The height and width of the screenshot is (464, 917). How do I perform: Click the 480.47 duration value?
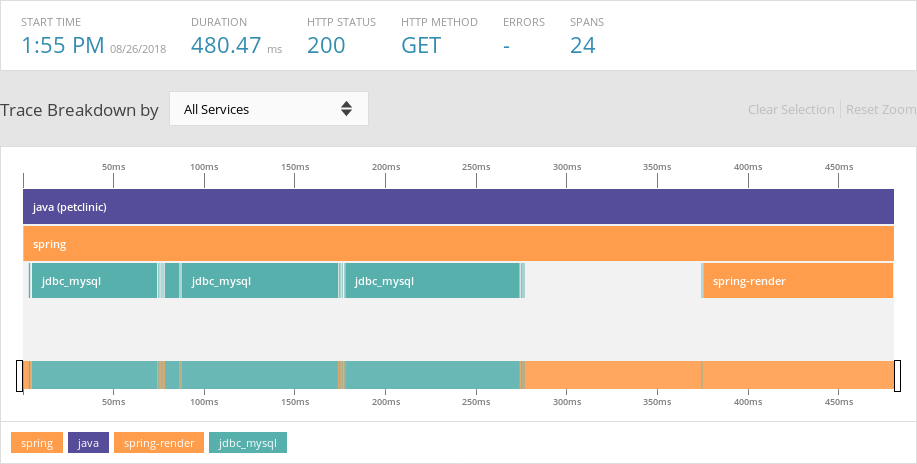(x=226, y=45)
